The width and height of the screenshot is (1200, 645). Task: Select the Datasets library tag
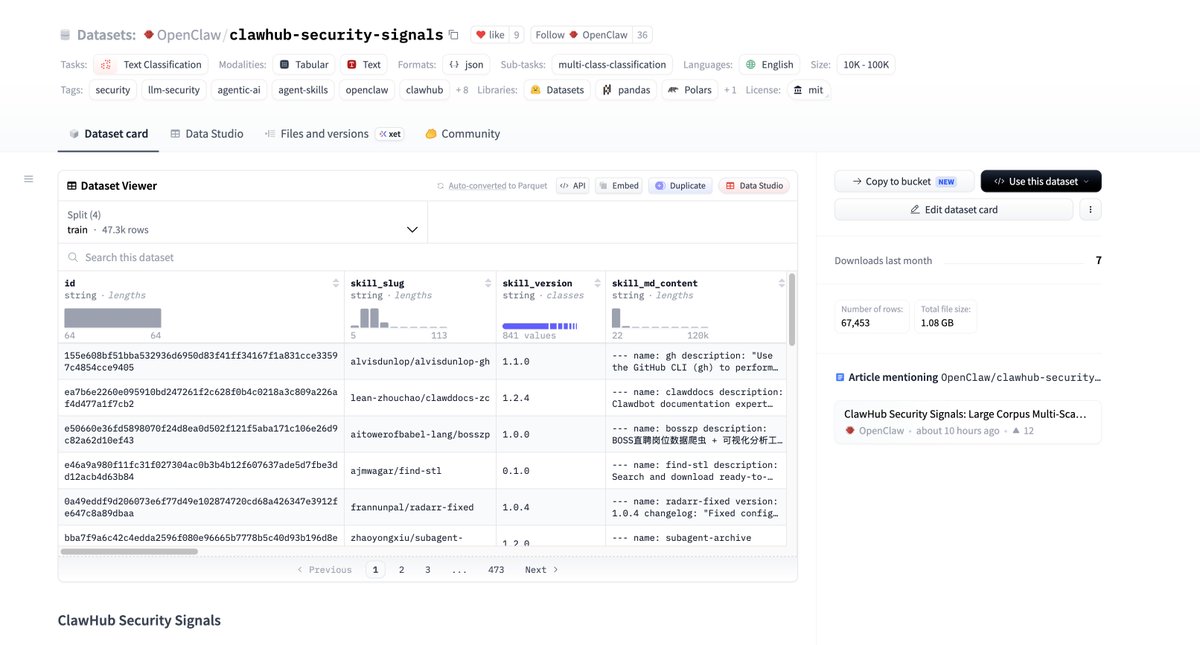[557, 90]
